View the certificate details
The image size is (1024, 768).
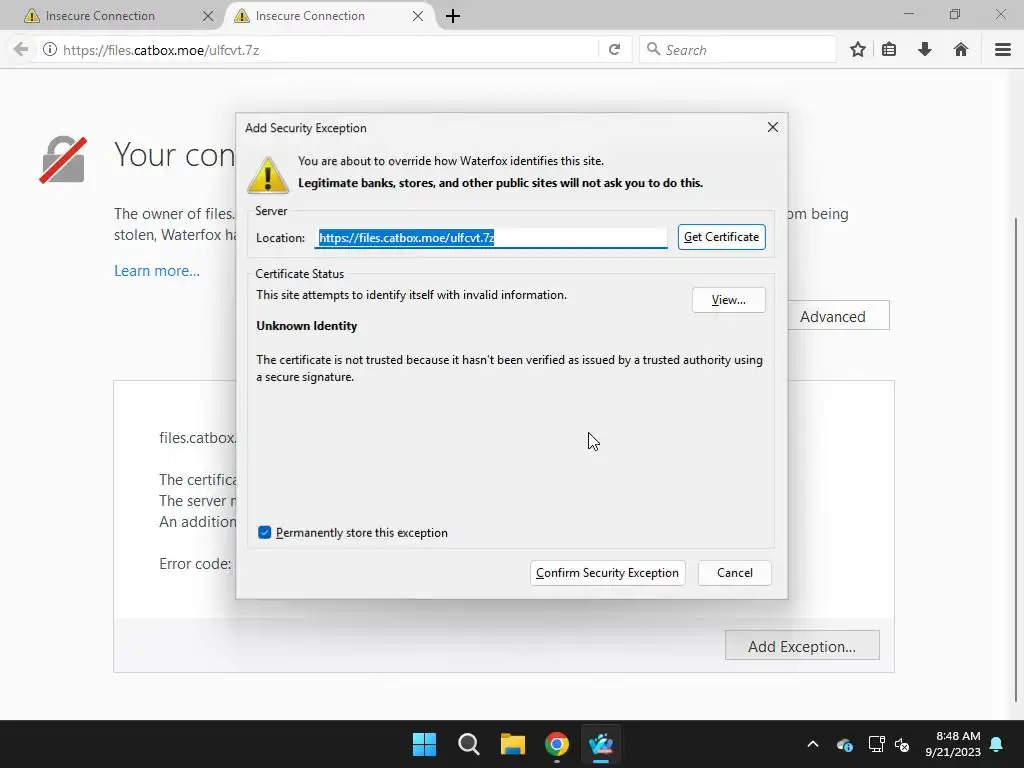pos(729,300)
